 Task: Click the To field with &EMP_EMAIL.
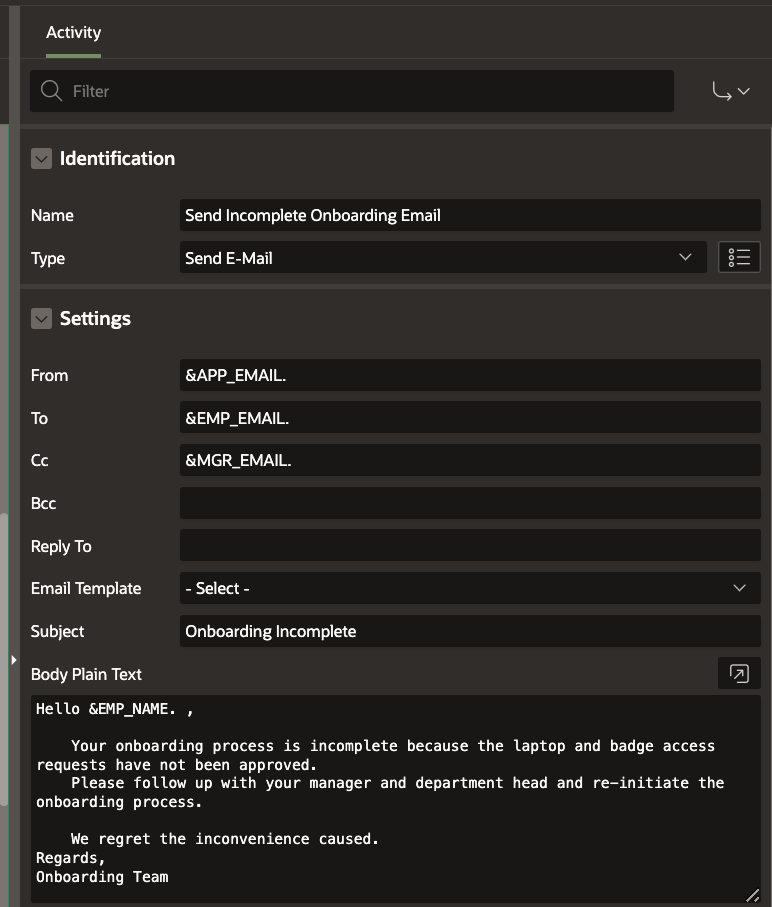(x=469, y=418)
